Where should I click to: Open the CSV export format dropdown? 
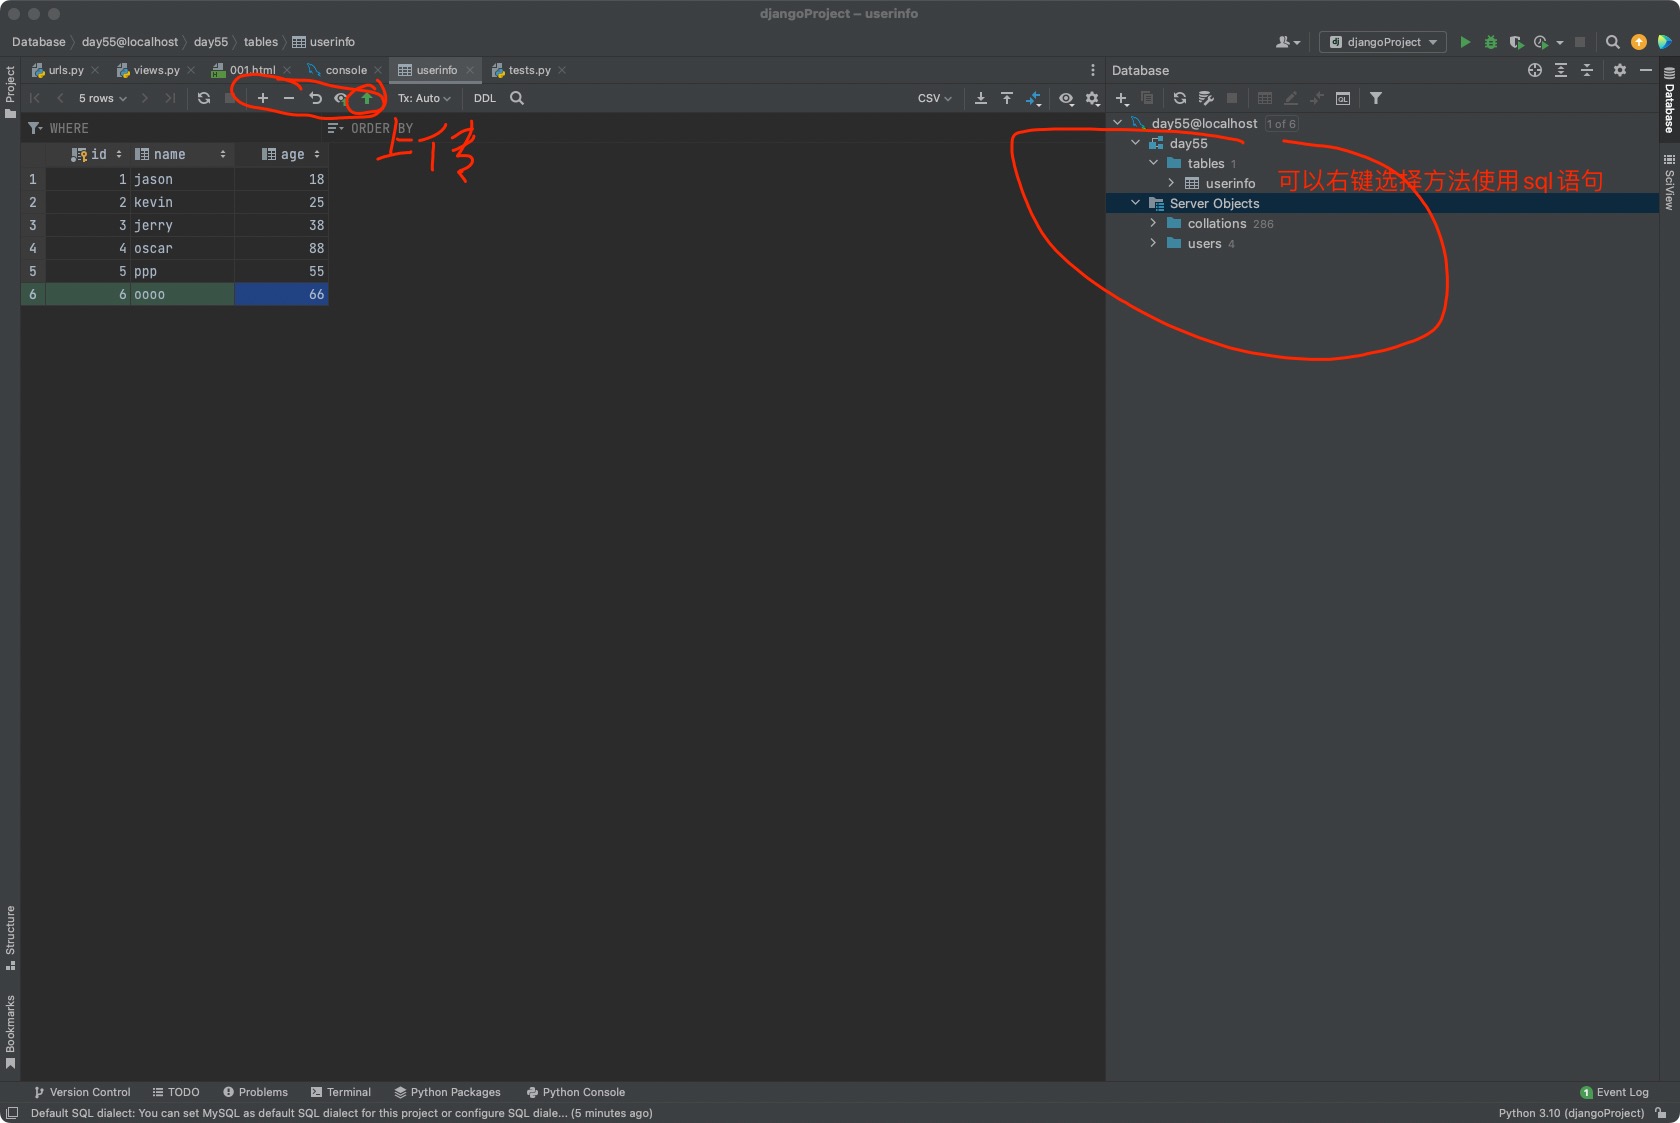click(935, 98)
